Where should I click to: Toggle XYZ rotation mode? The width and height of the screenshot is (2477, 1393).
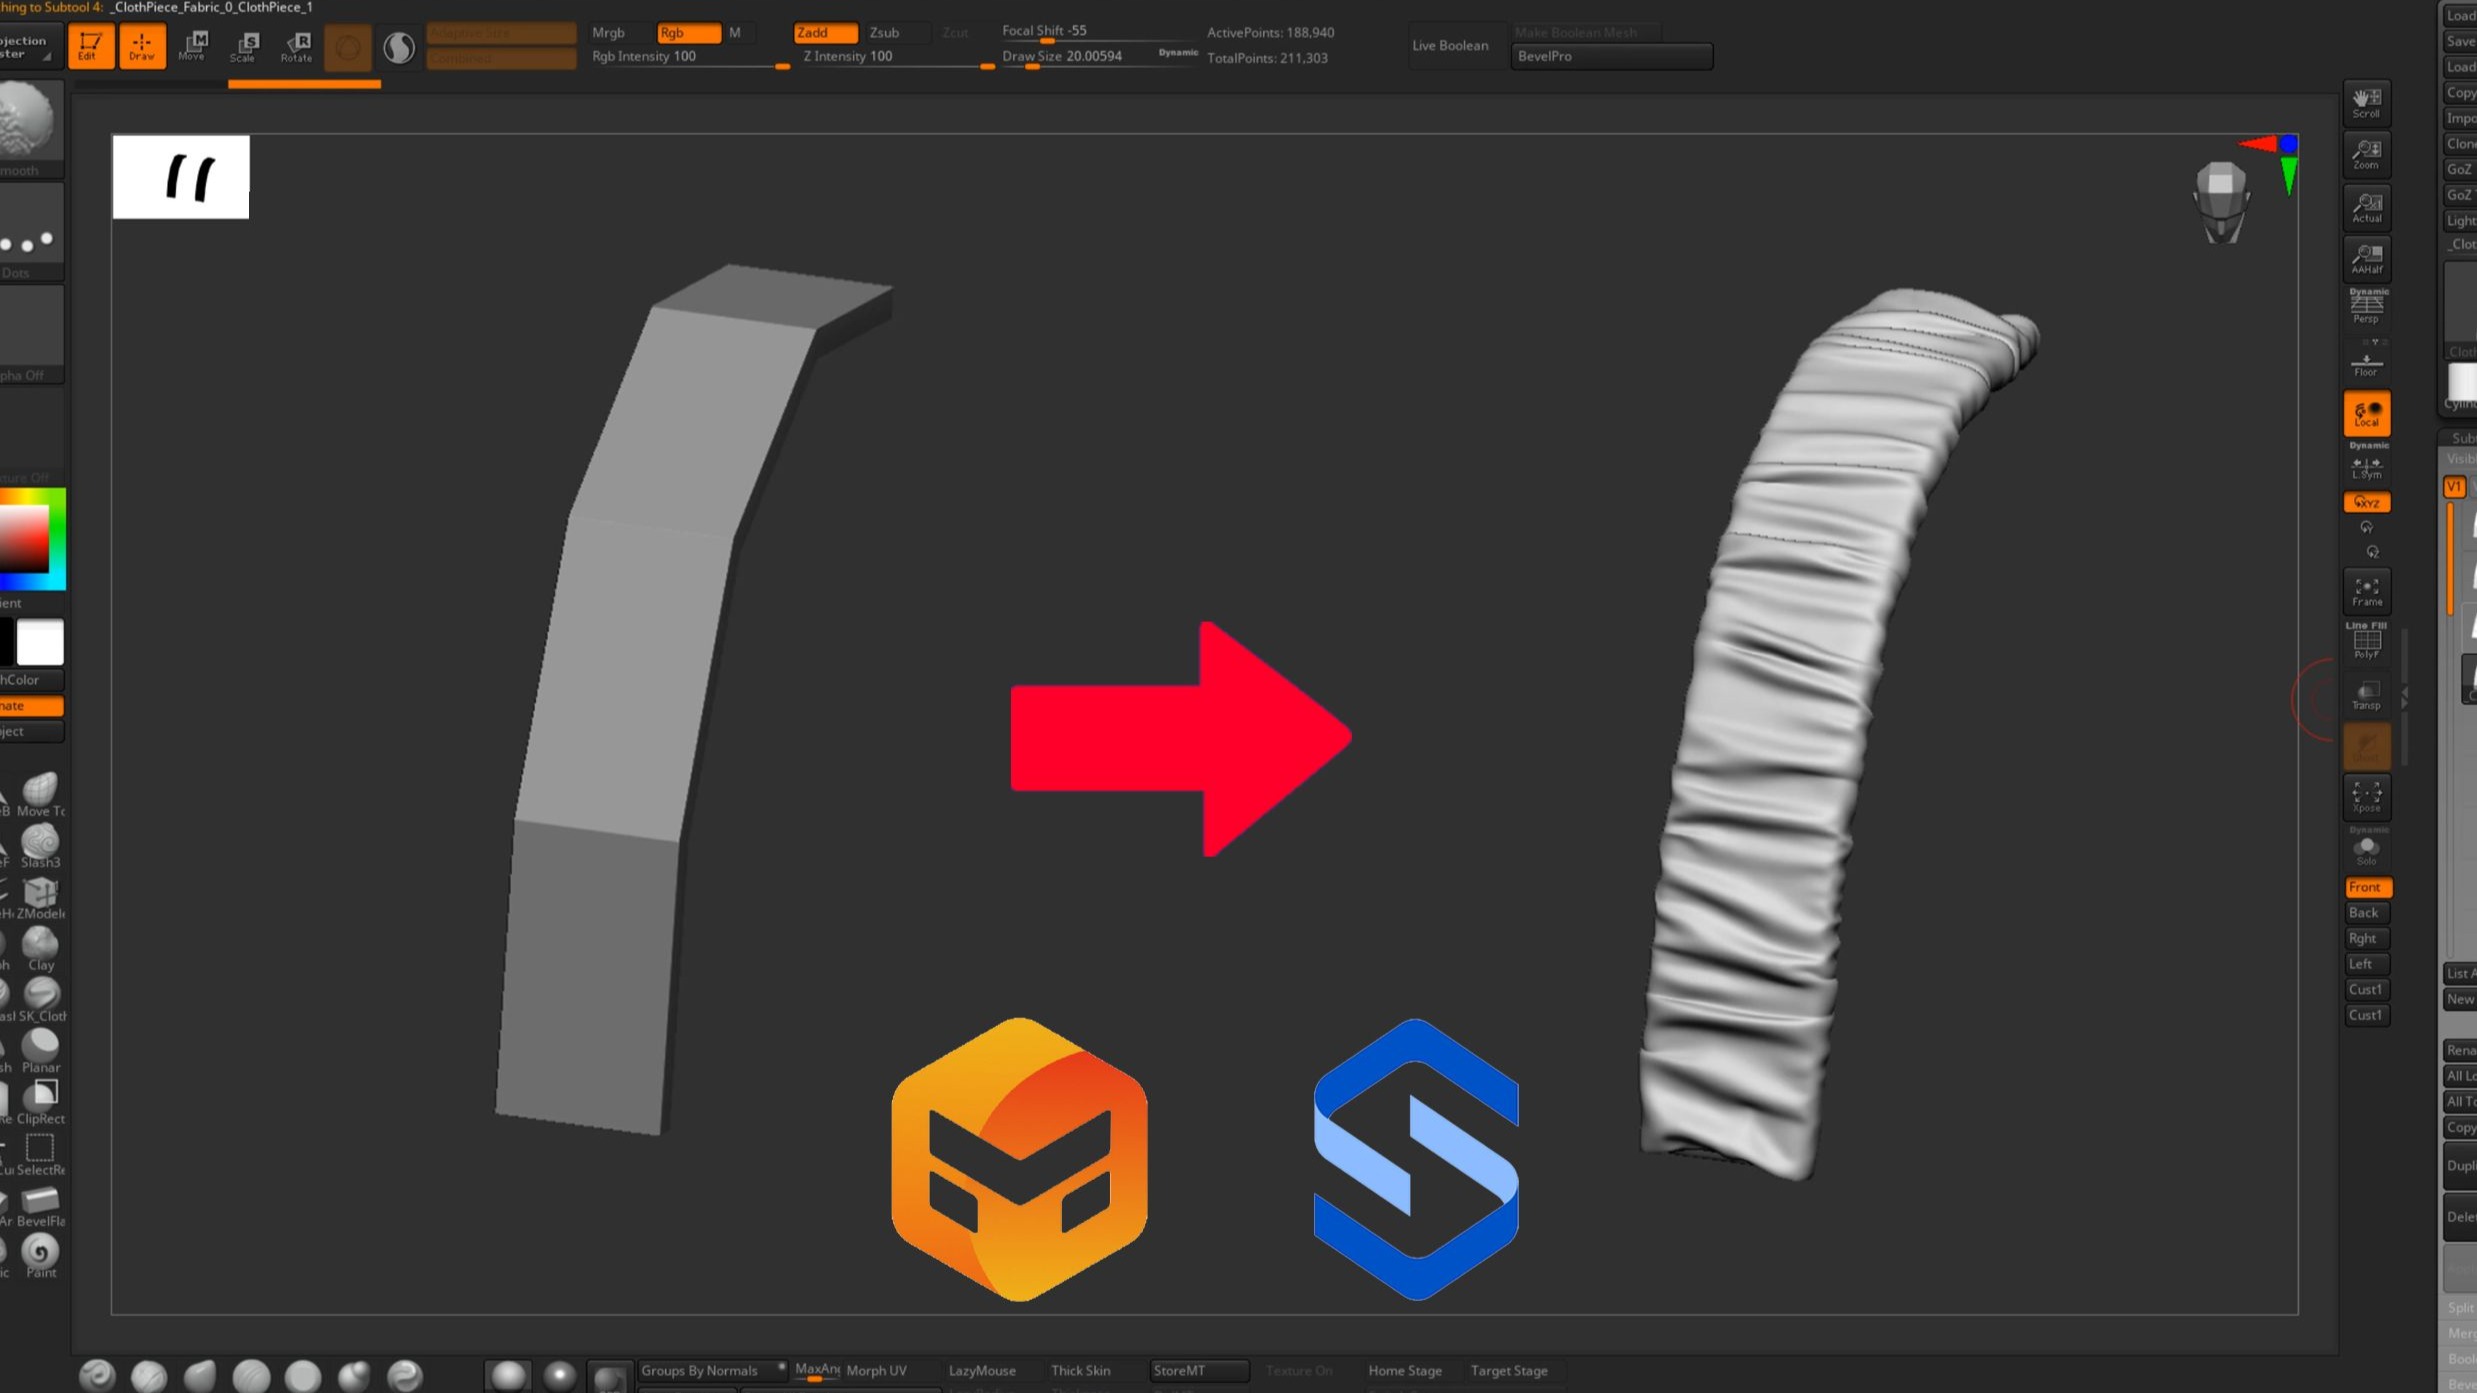(2366, 502)
